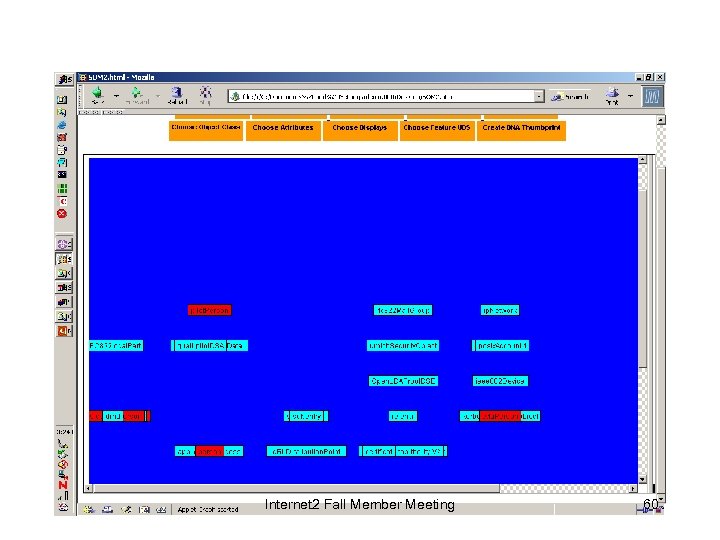Click the canvas horizontal scrollbar thumb
This screenshot has width=720, height=540.
point(296,489)
